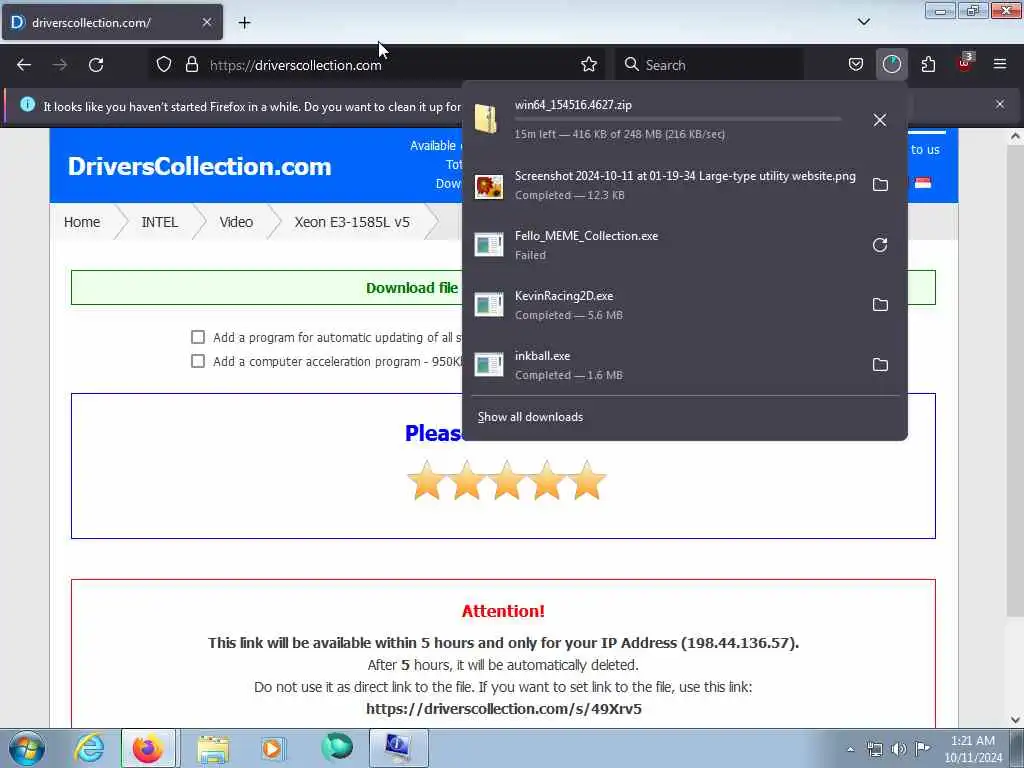Open the Windows Start button

pos(26,748)
